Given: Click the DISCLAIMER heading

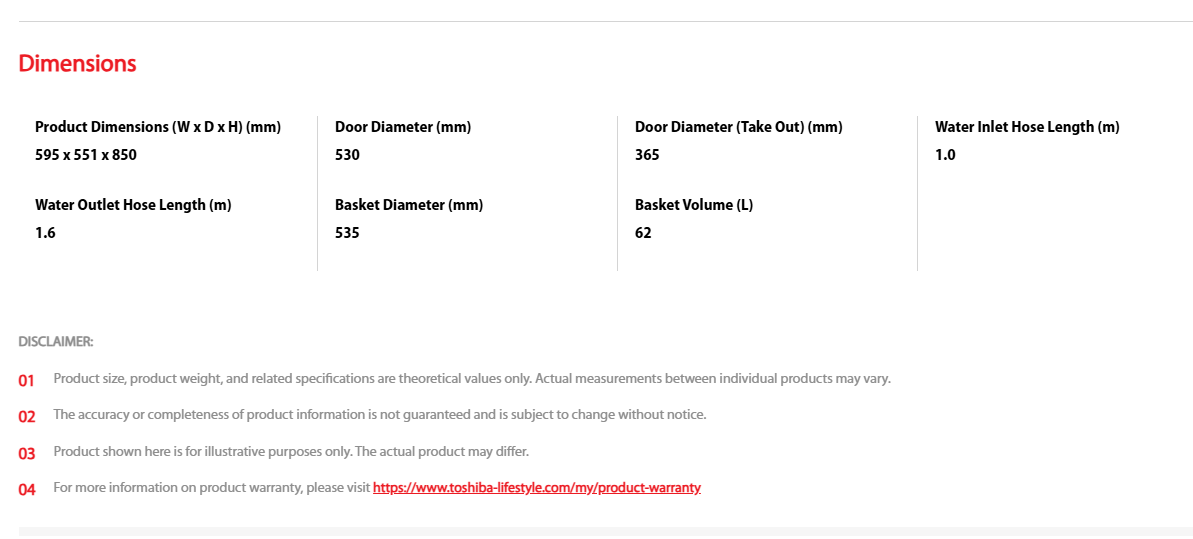Looking at the screenshot, I should (x=56, y=342).
